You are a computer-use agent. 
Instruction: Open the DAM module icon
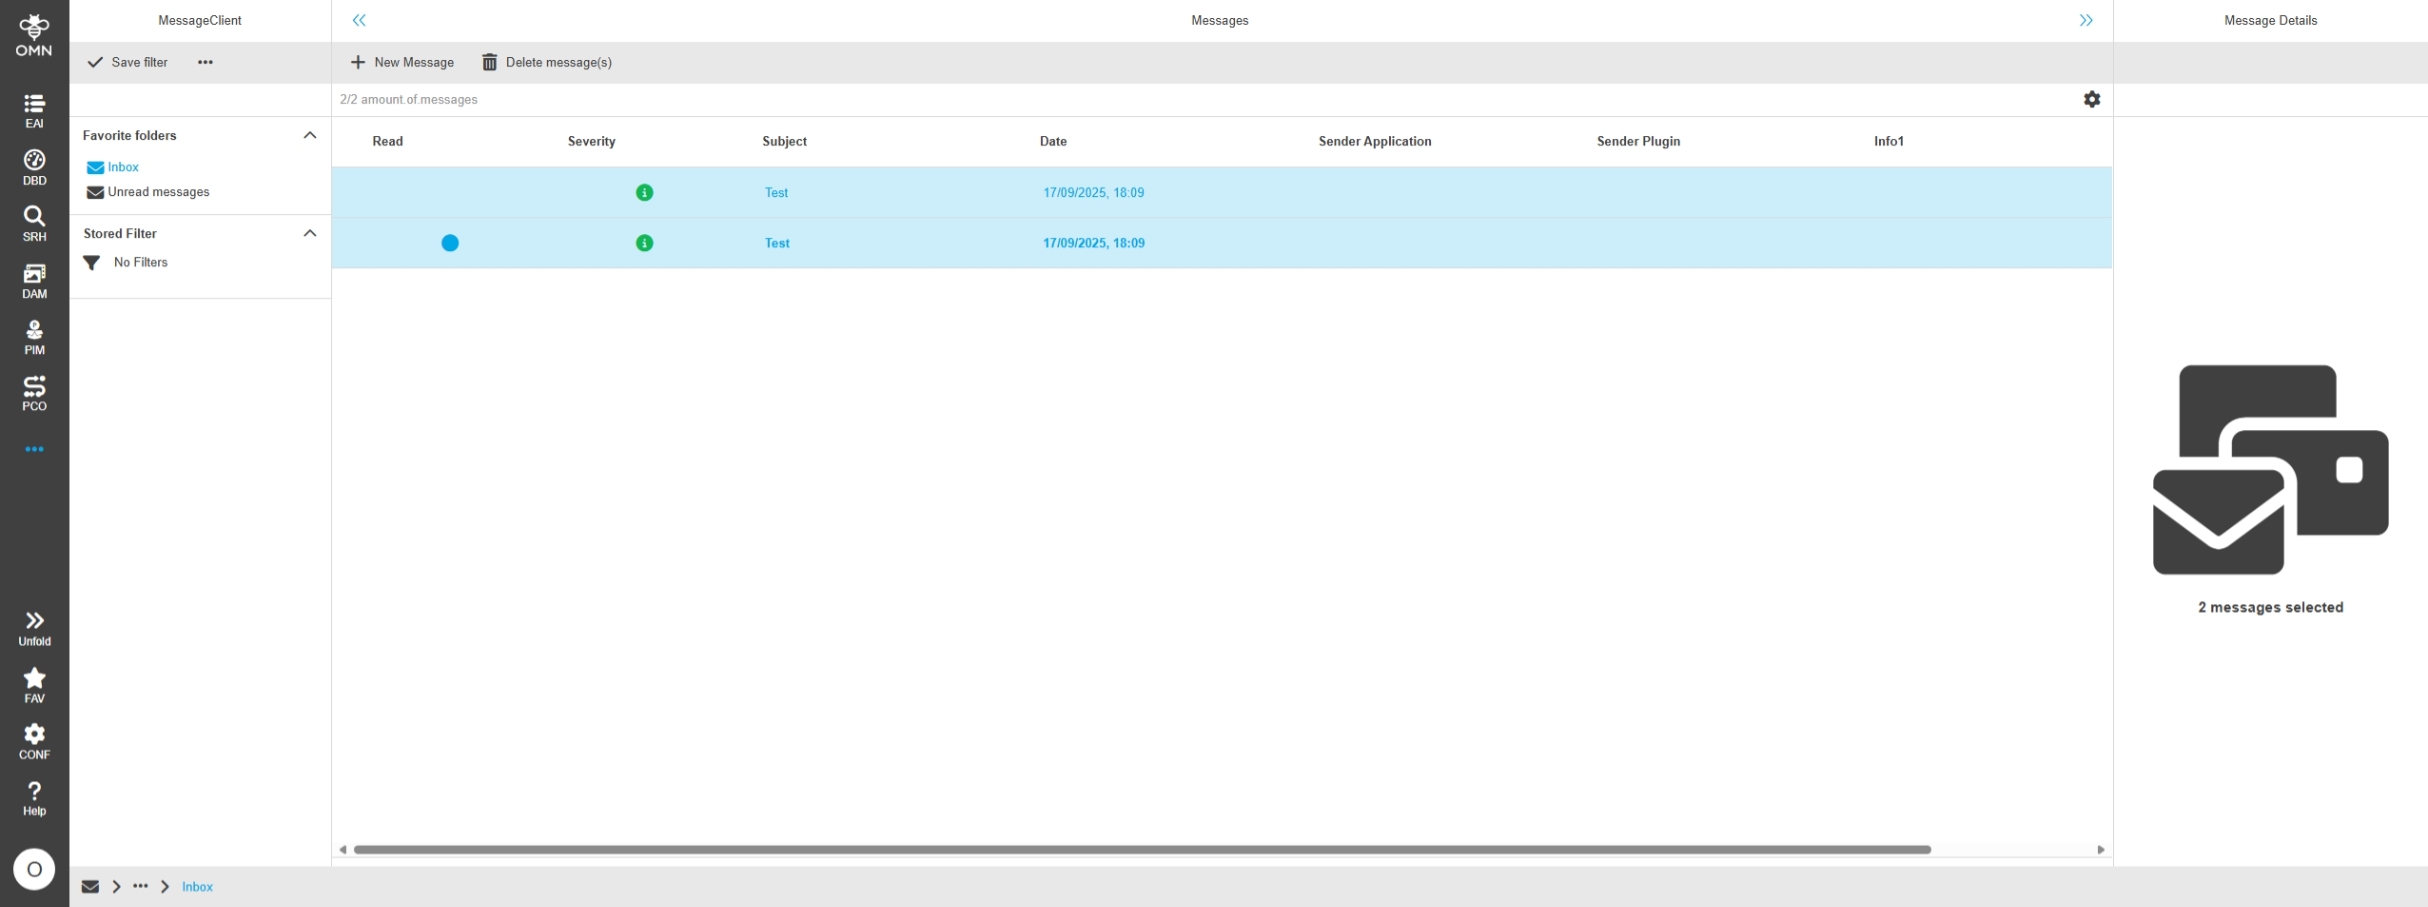pos(34,280)
